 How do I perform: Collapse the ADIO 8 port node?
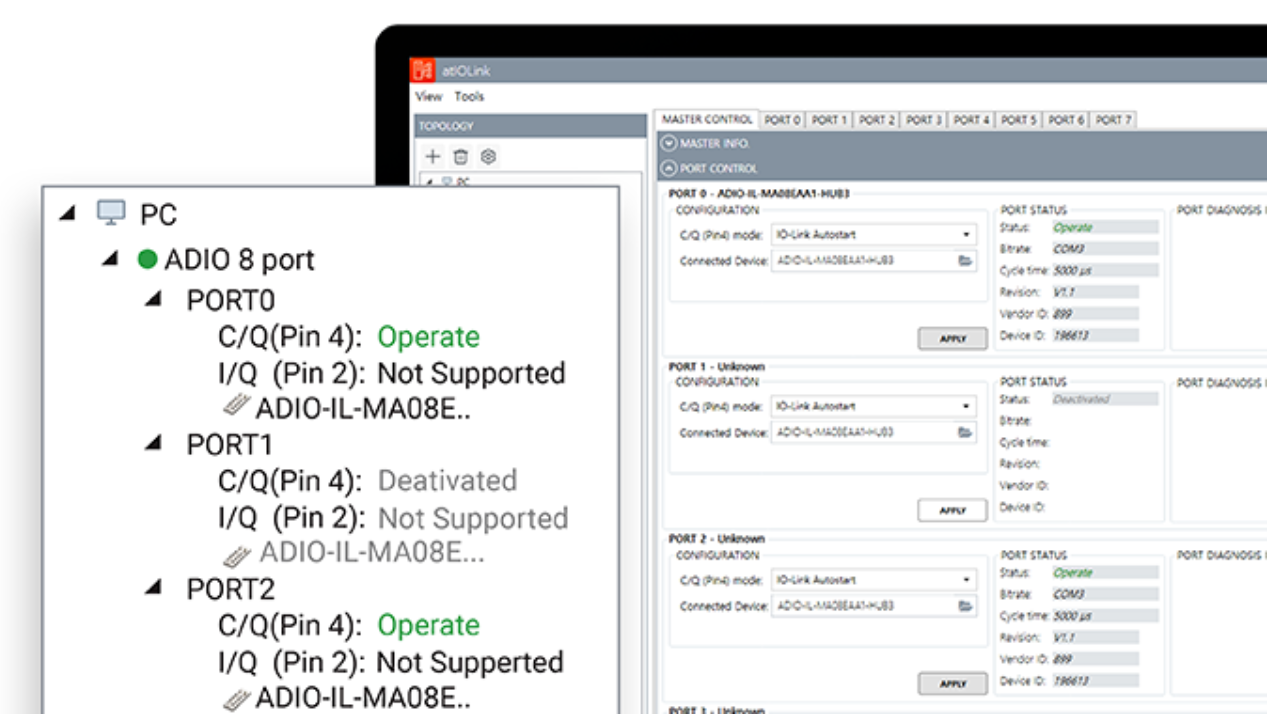coord(110,259)
